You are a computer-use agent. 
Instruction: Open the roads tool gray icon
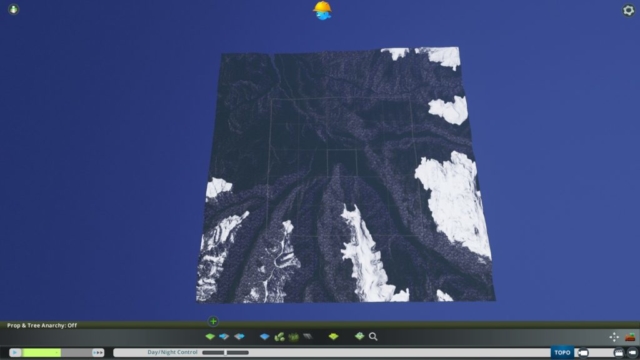coord(308,337)
